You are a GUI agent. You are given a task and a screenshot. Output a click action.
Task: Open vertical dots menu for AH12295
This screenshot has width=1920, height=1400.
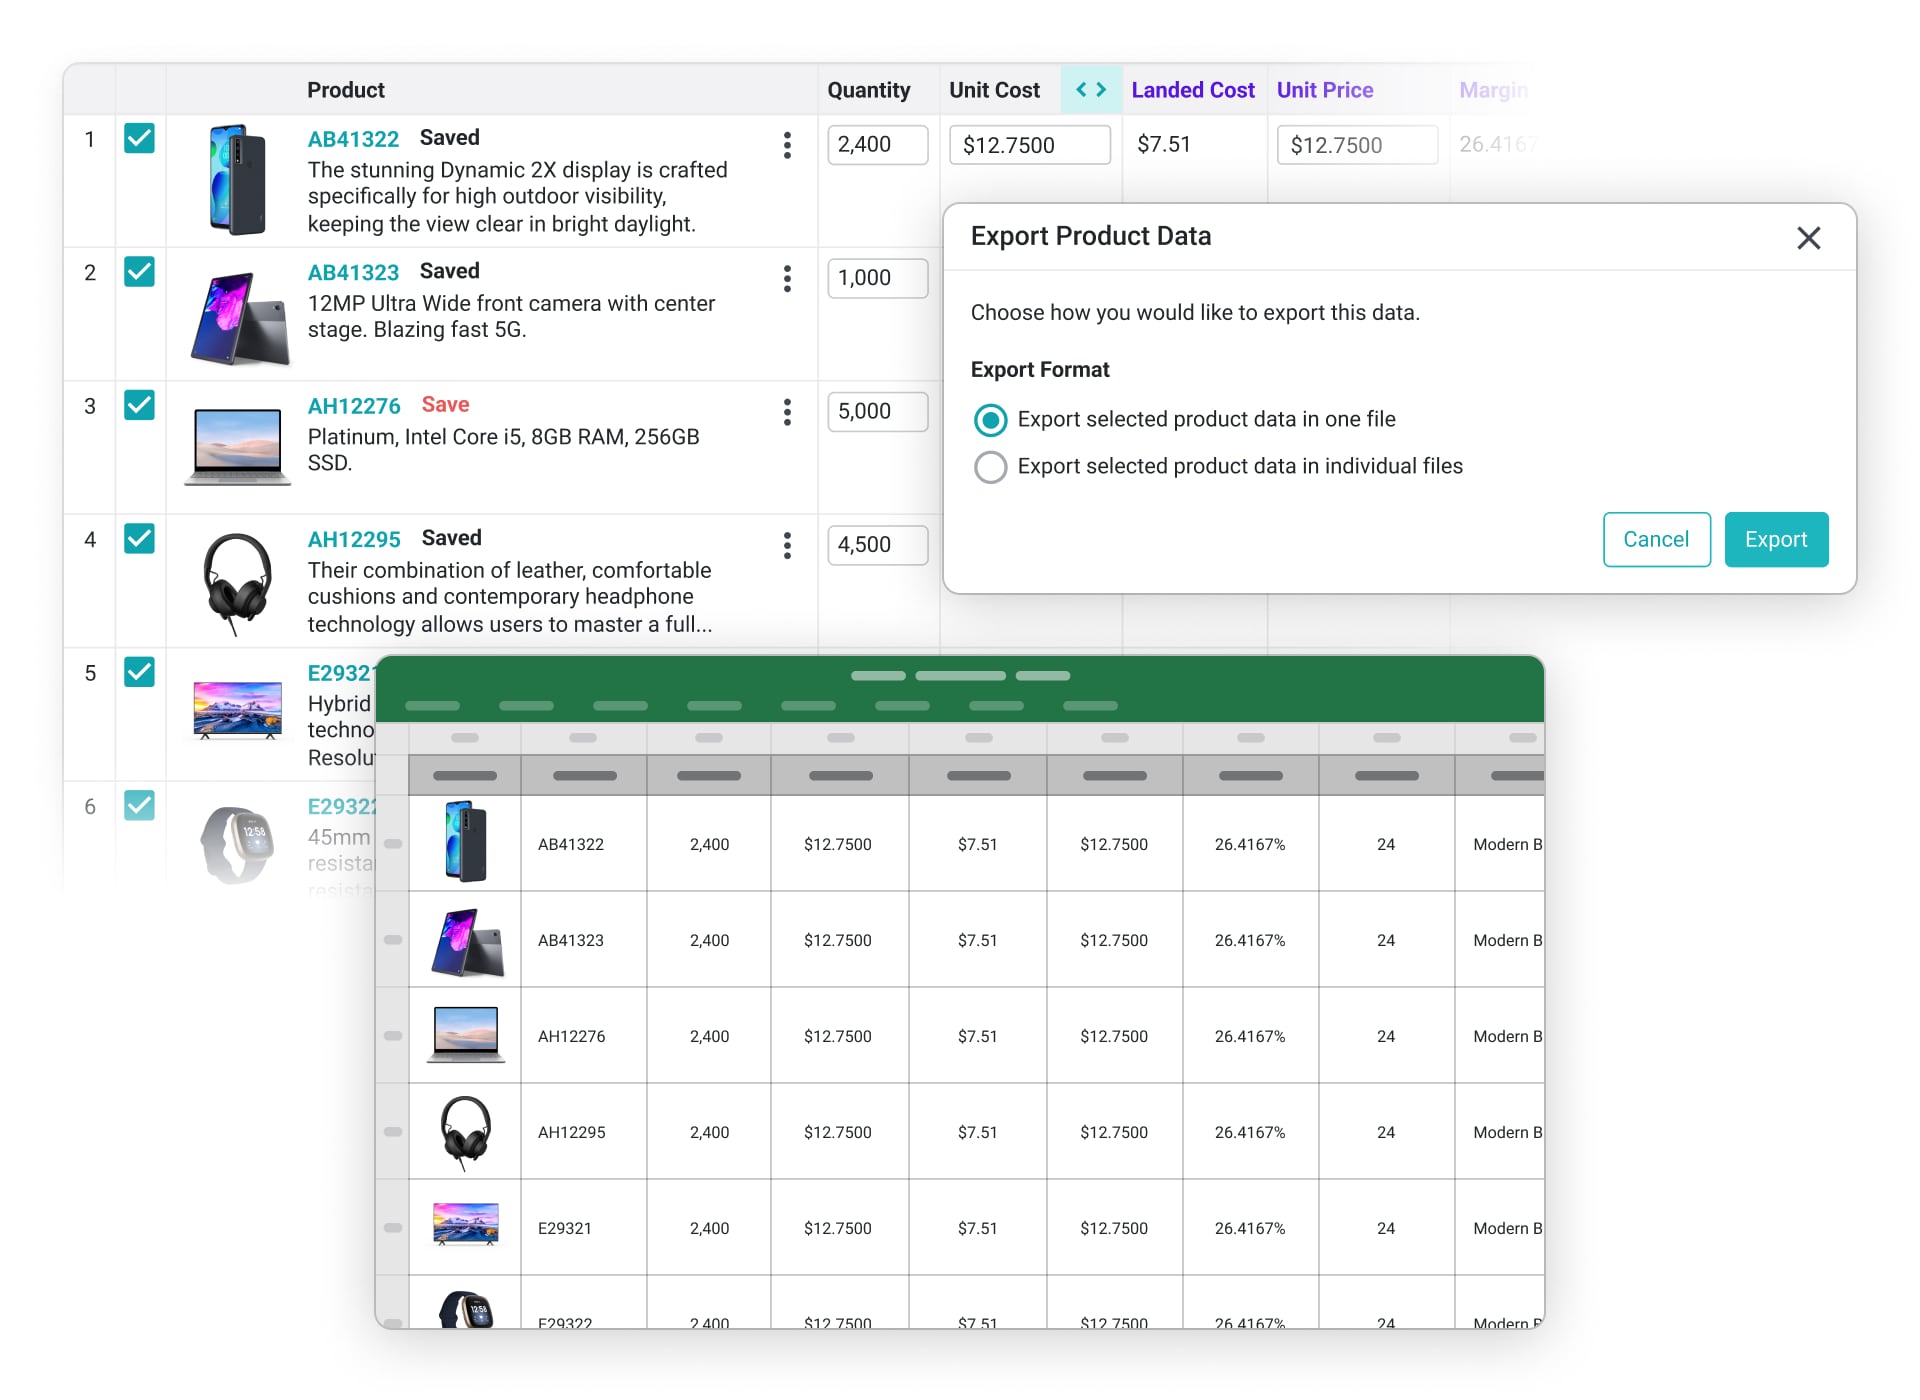(787, 546)
